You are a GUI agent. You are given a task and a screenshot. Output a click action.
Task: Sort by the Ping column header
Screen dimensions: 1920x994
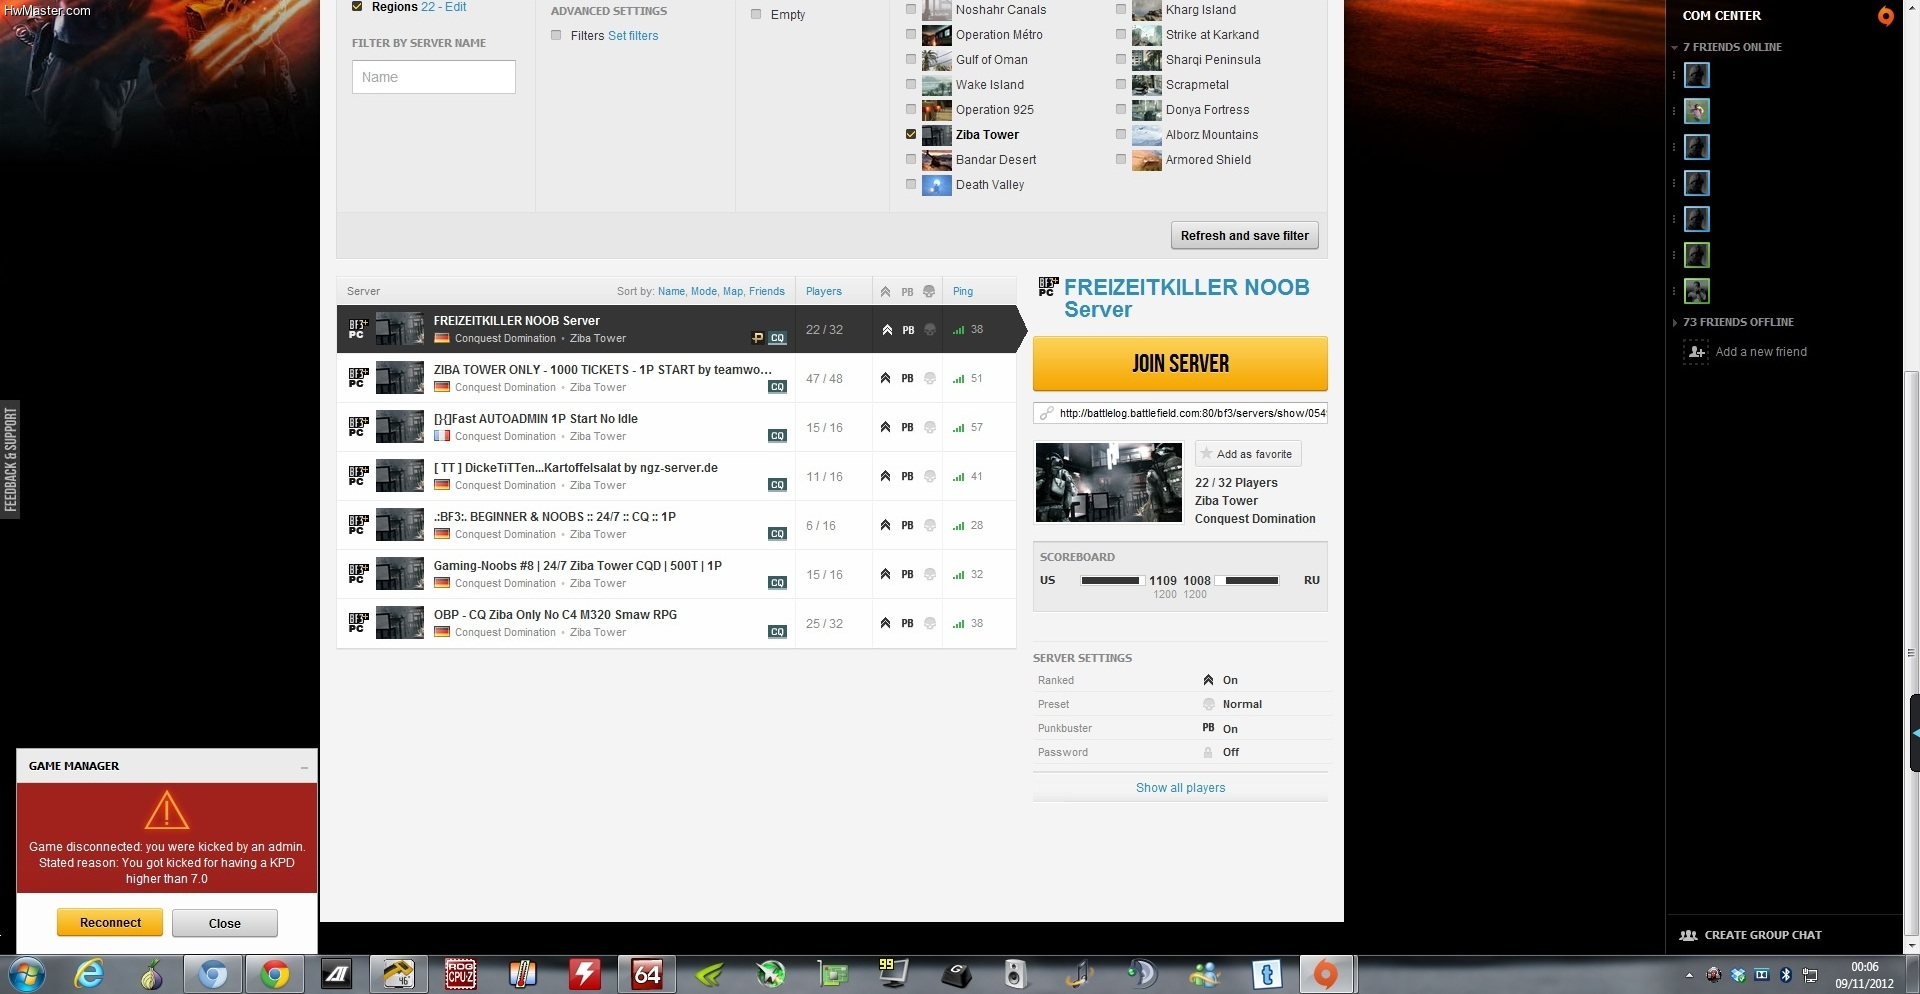click(x=963, y=292)
